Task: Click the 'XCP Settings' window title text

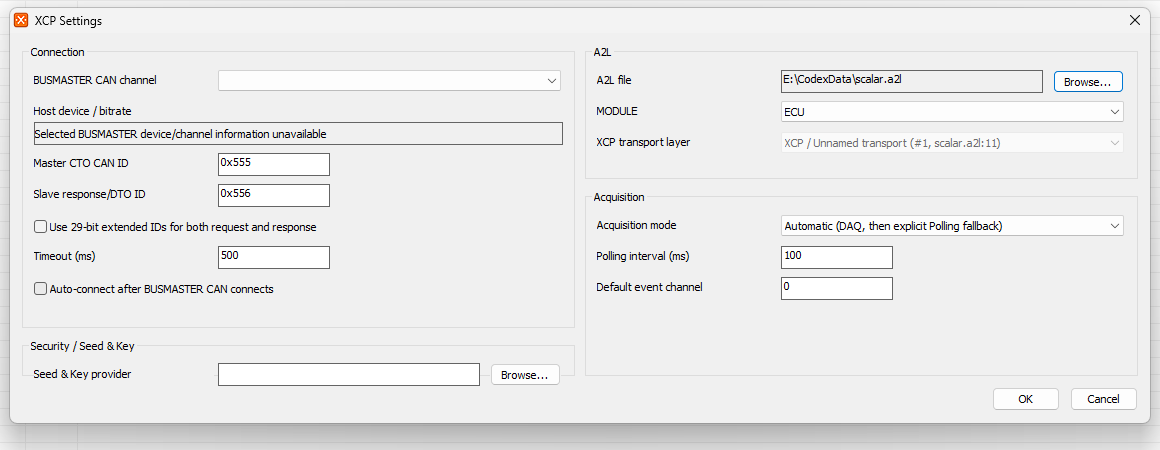Action: [68, 21]
